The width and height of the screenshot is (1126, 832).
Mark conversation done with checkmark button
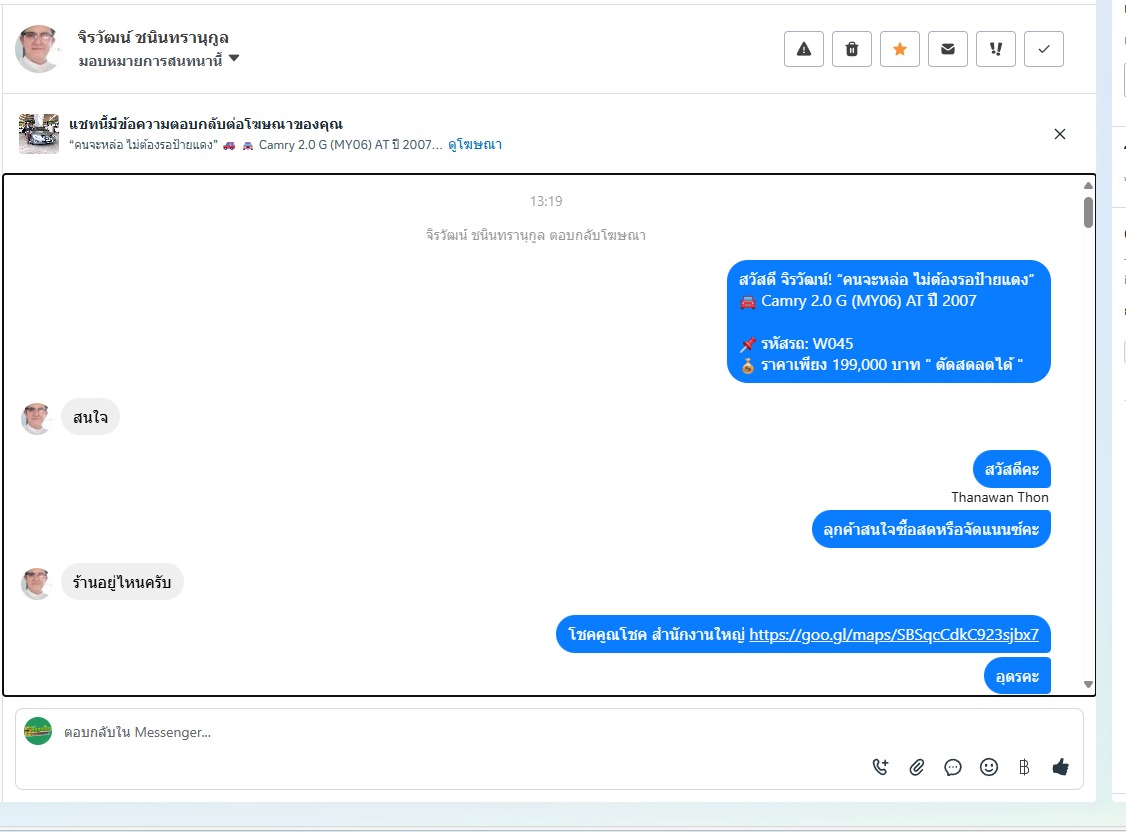tap(1044, 49)
